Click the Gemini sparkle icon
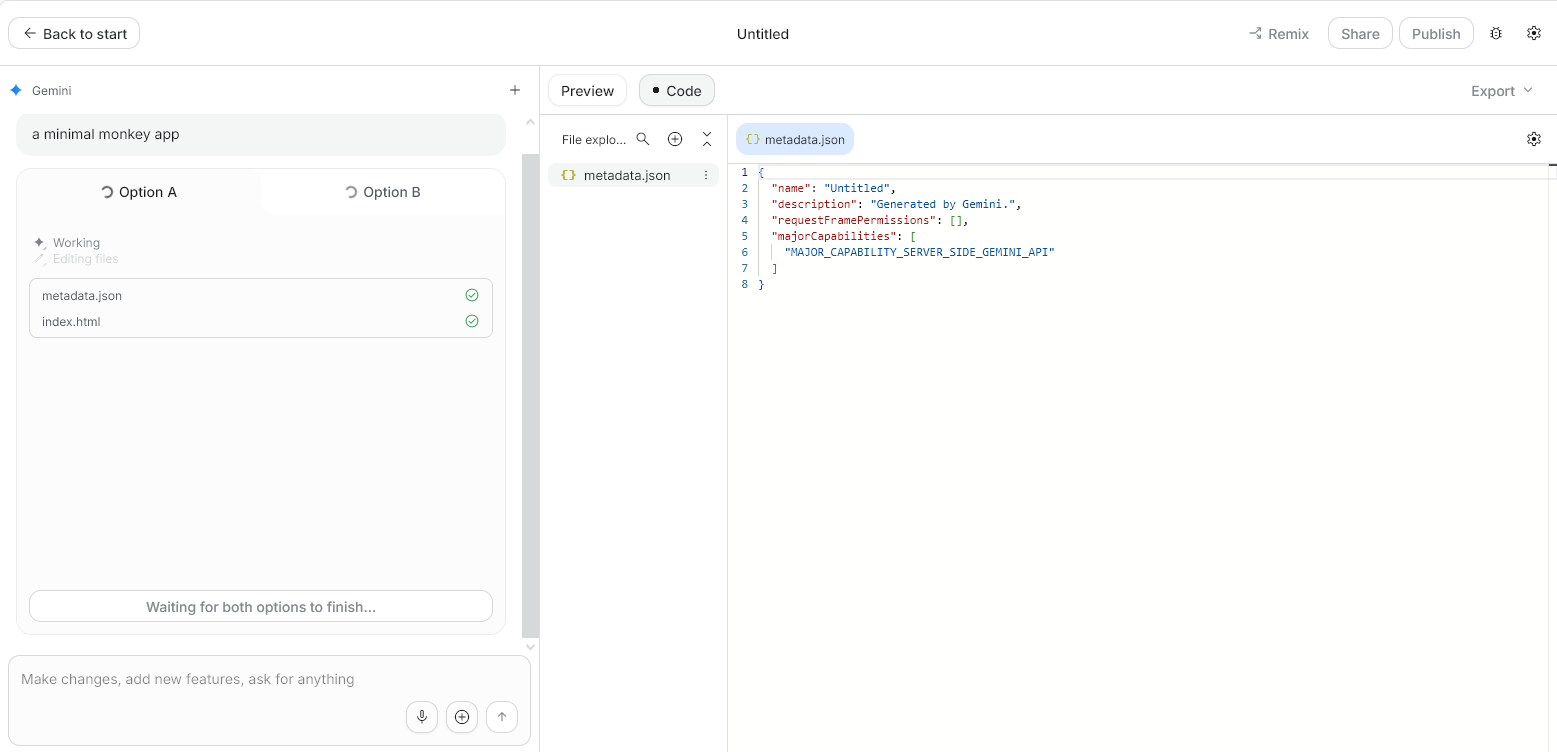Viewport: 1557px width, 752px height. tap(16, 90)
